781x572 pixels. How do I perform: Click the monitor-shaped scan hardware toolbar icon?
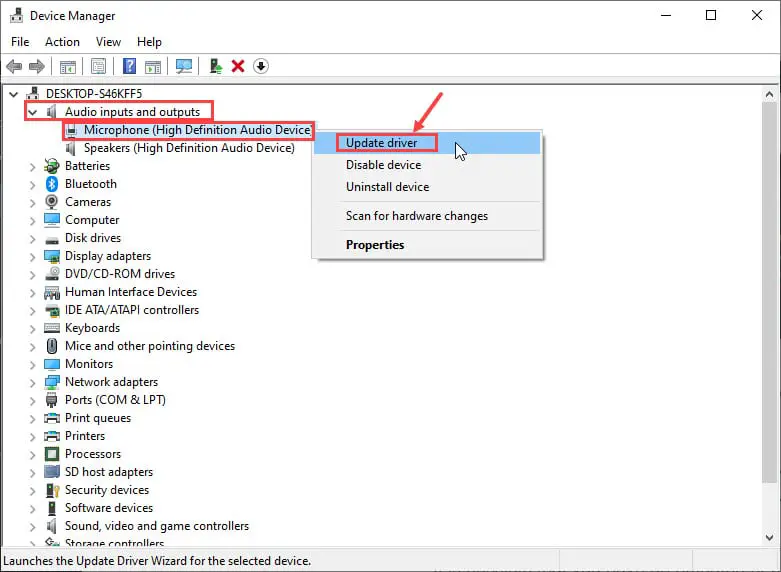click(x=184, y=66)
